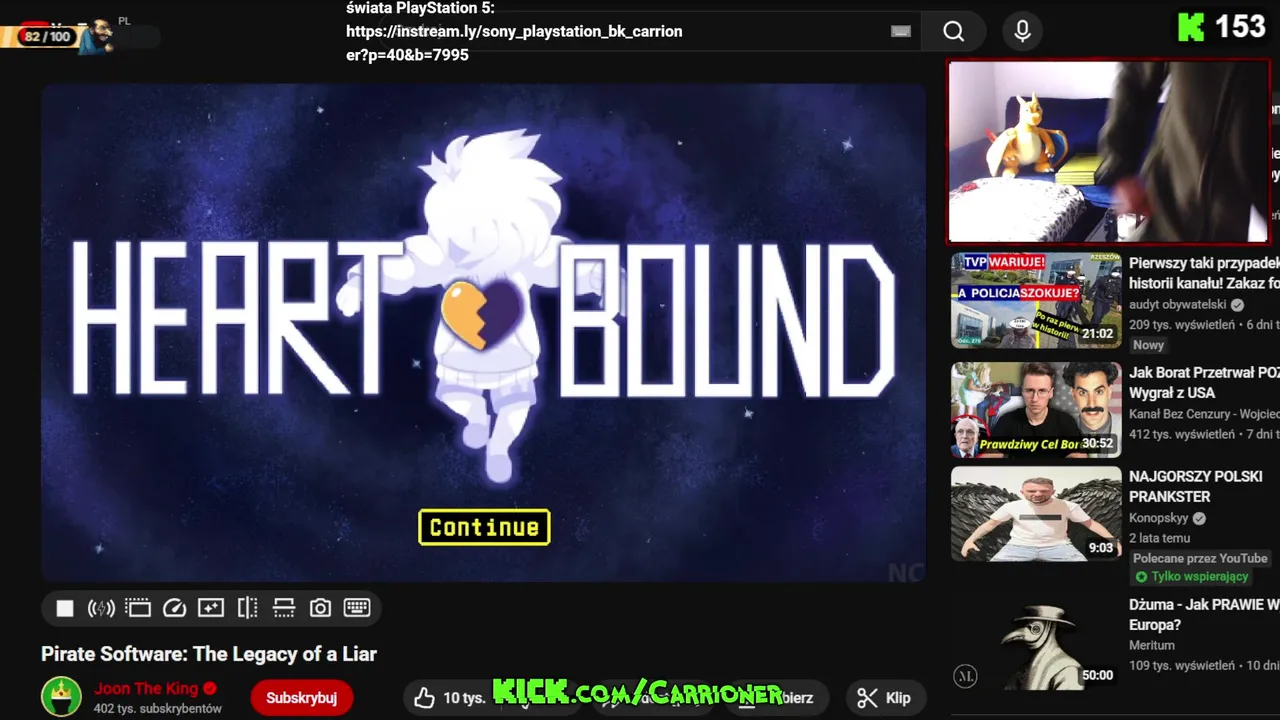Click the 402 tys. subskrybentów text
Screen dimensions: 1280x720
pos(158,709)
